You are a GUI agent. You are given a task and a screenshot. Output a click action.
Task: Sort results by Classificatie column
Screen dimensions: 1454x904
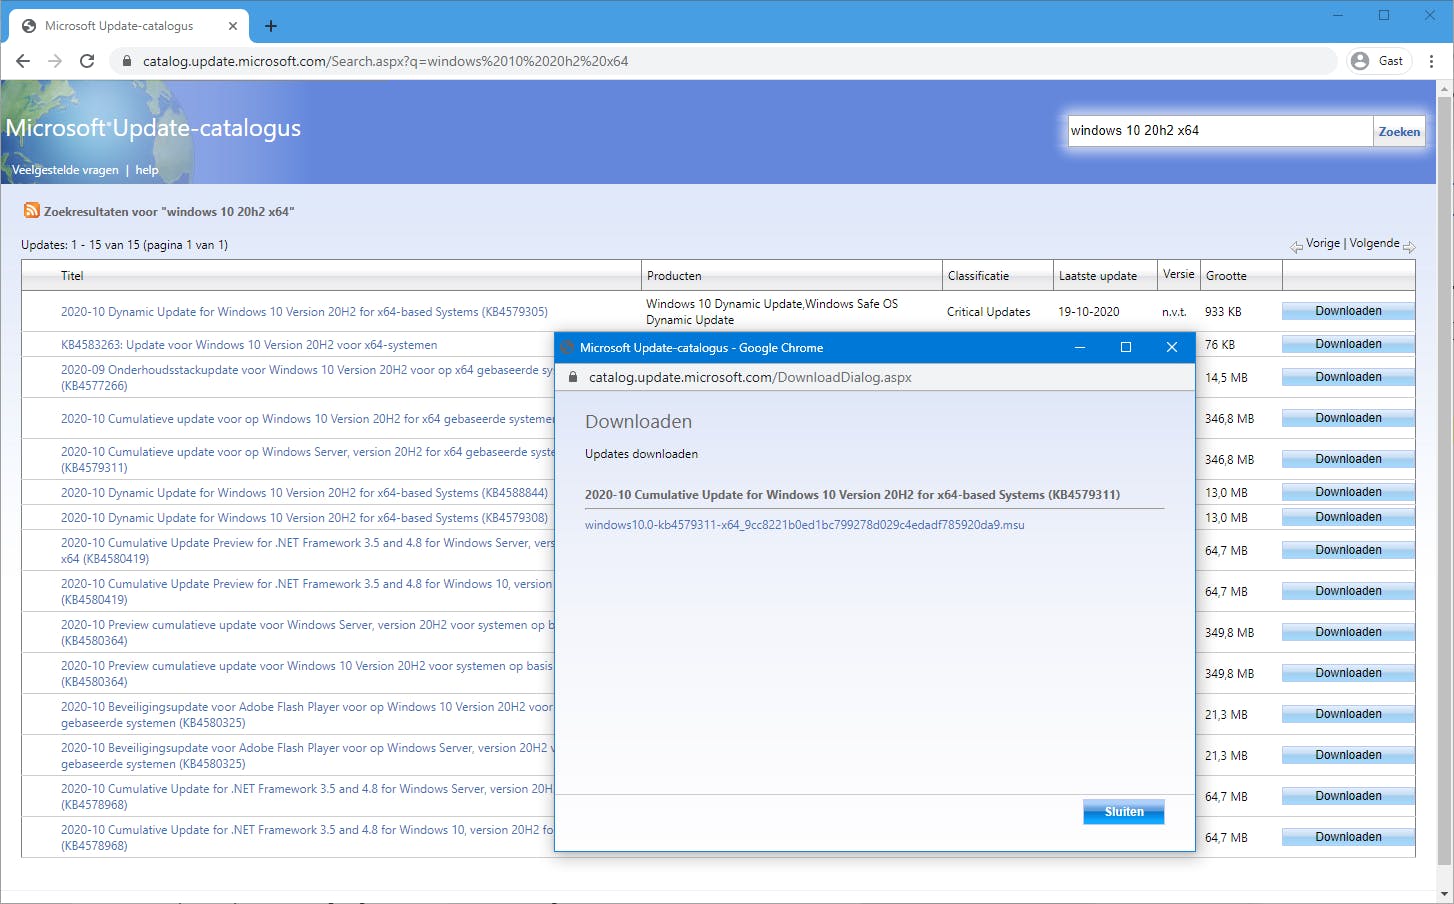click(x=978, y=276)
